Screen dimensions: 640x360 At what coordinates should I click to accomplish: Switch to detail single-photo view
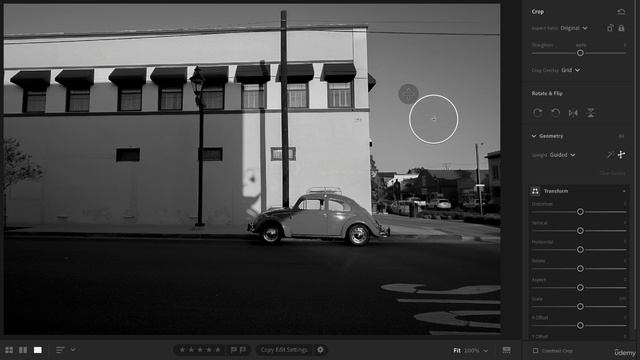[x=38, y=350]
